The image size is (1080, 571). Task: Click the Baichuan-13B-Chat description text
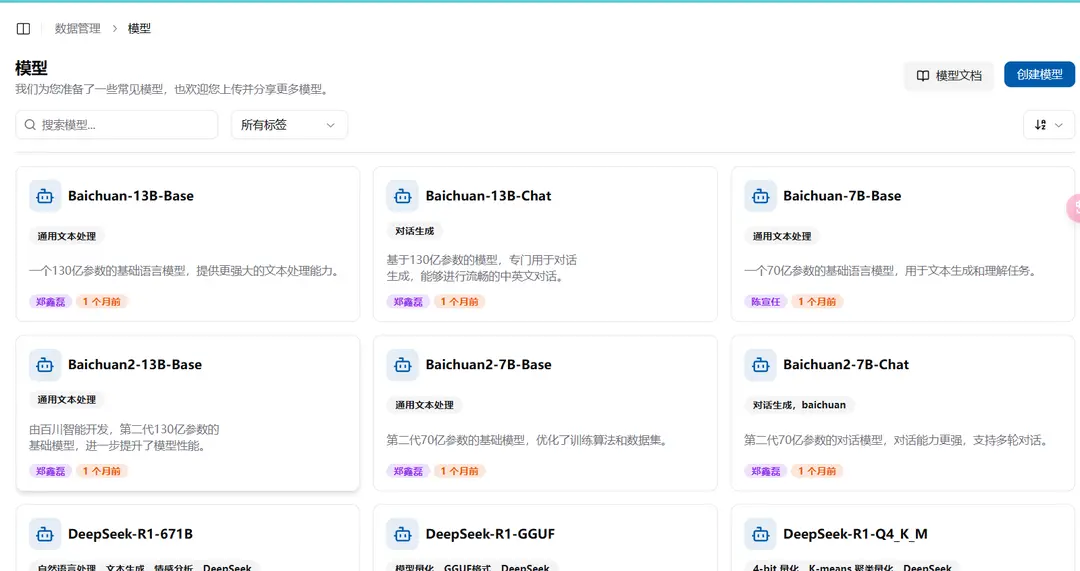(481, 268)
